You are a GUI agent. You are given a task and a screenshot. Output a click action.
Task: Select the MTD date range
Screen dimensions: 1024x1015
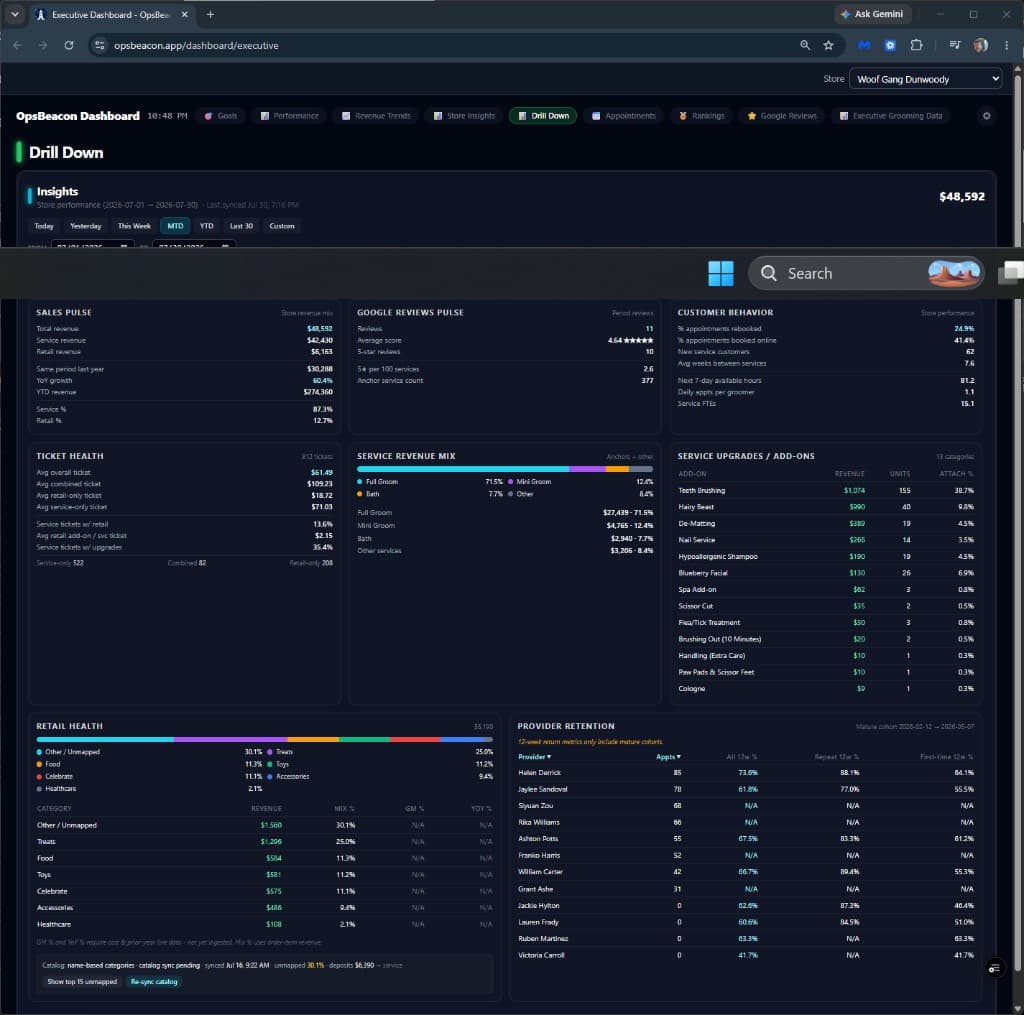(x=175, y=226)
